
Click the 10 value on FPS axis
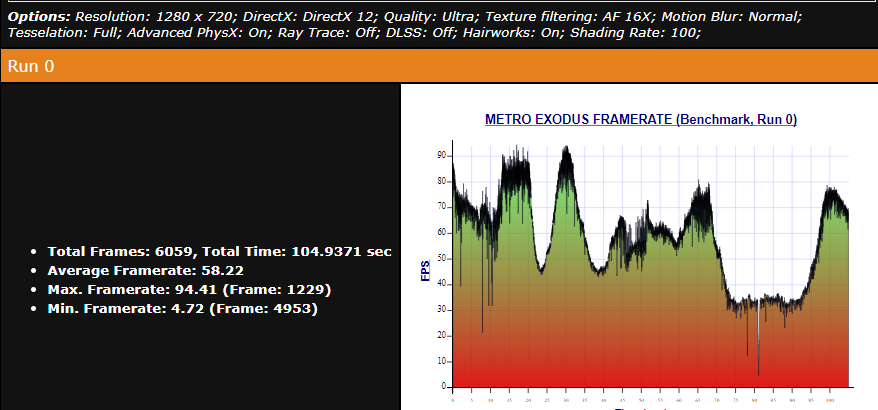click(441, 361)
